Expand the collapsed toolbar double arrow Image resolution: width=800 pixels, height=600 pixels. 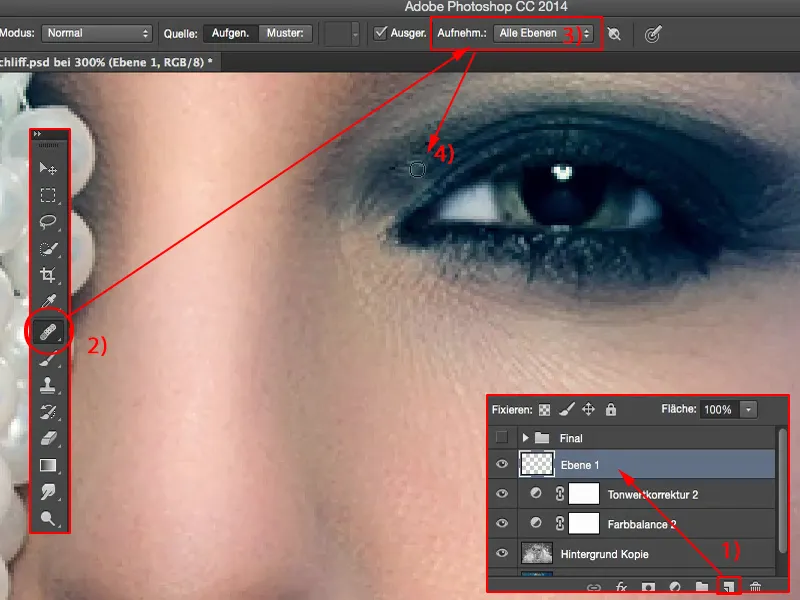[37, 134]
